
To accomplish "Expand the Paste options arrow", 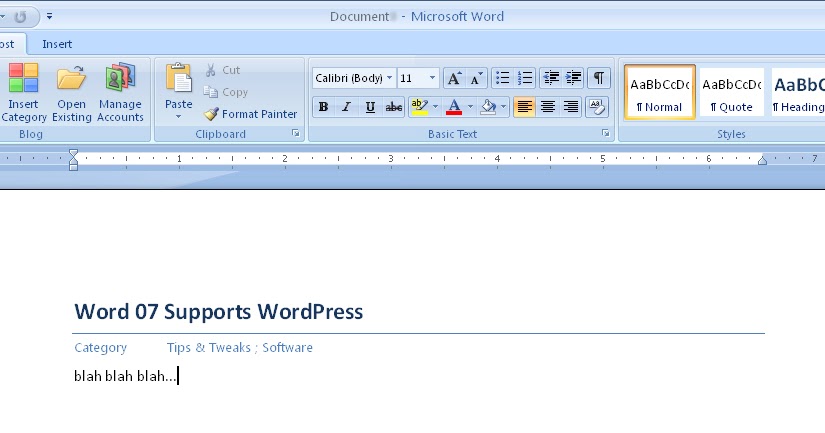I will (x=178, y=116).
